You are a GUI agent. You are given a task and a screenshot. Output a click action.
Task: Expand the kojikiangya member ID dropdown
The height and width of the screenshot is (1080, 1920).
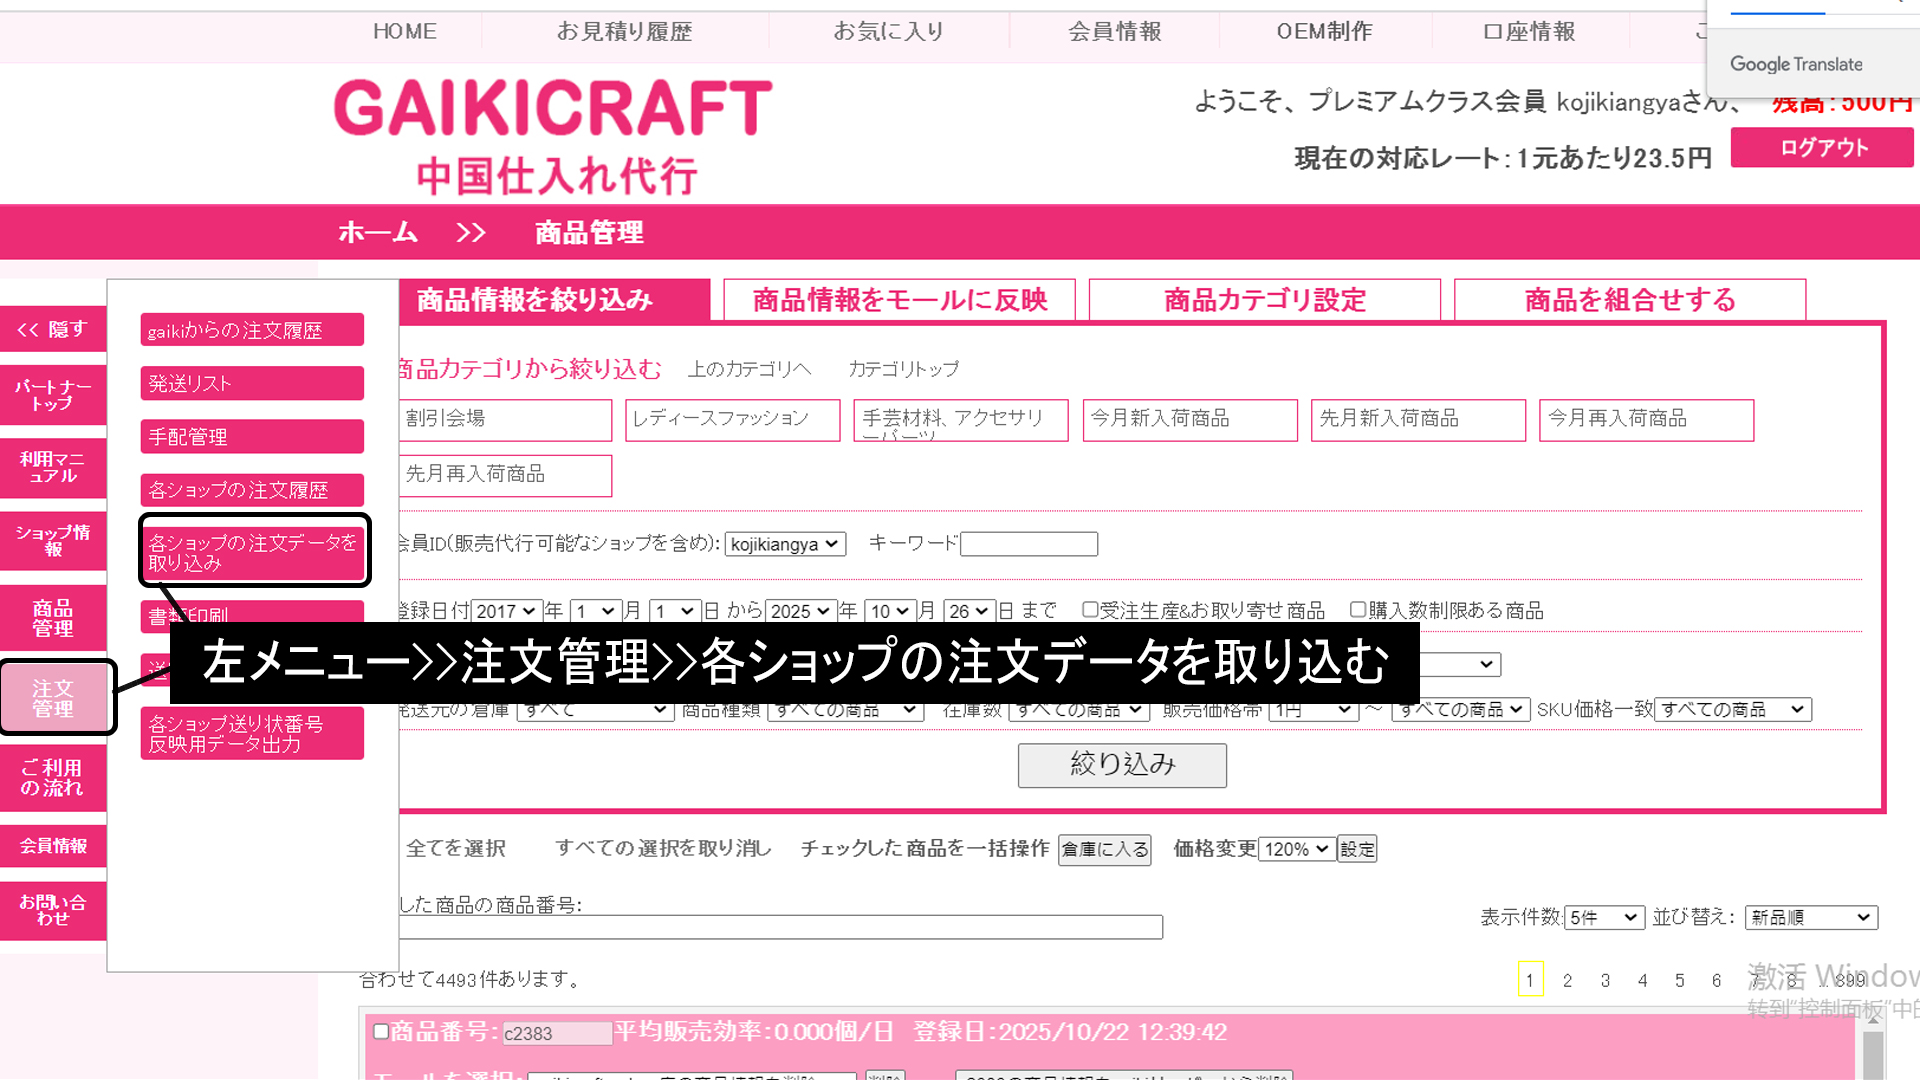pos(785,544)
